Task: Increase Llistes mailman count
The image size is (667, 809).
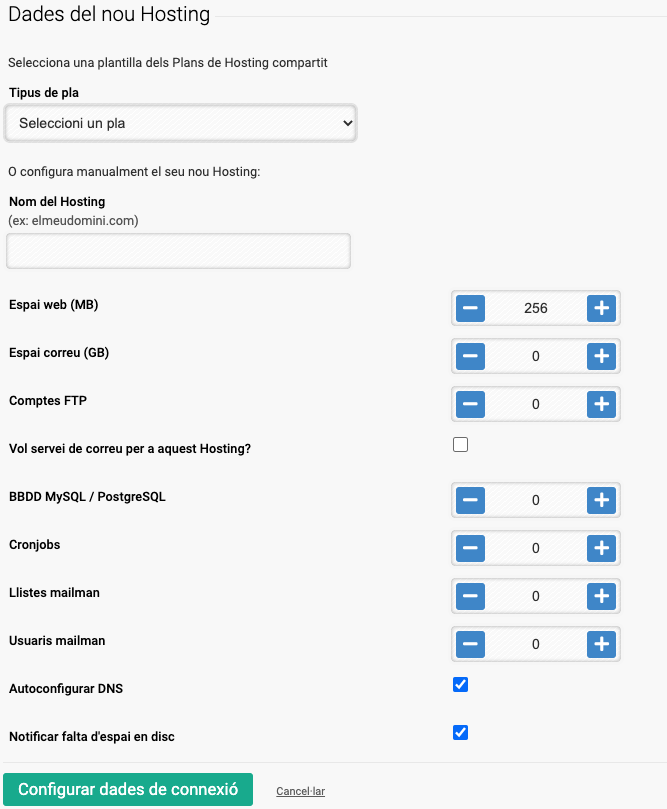Action: [601, 596]
